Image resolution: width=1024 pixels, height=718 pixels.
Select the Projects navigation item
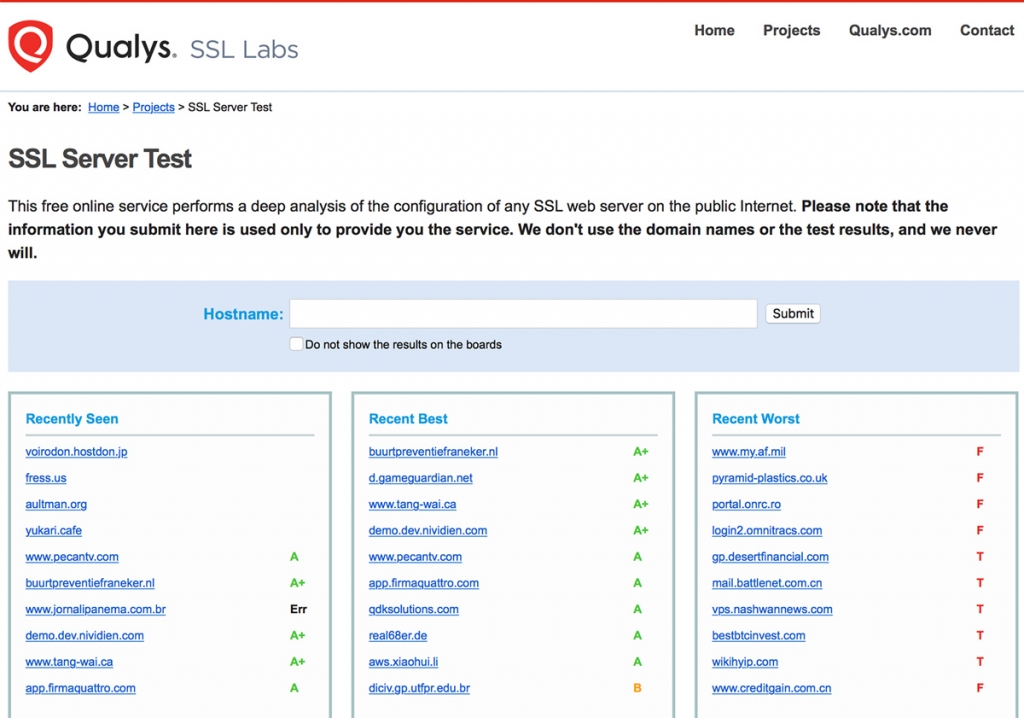791,30
